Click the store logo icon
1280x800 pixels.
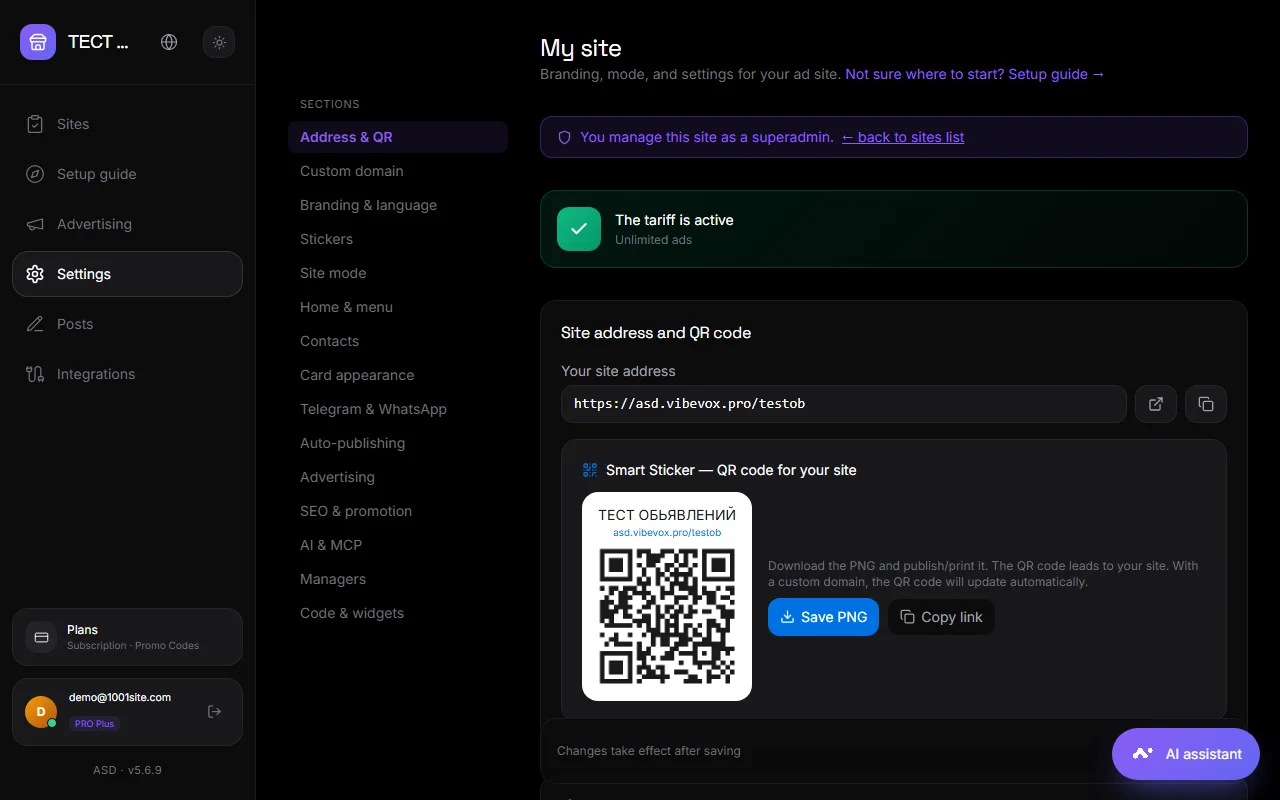pyautogui.click(x=38, y=42)
